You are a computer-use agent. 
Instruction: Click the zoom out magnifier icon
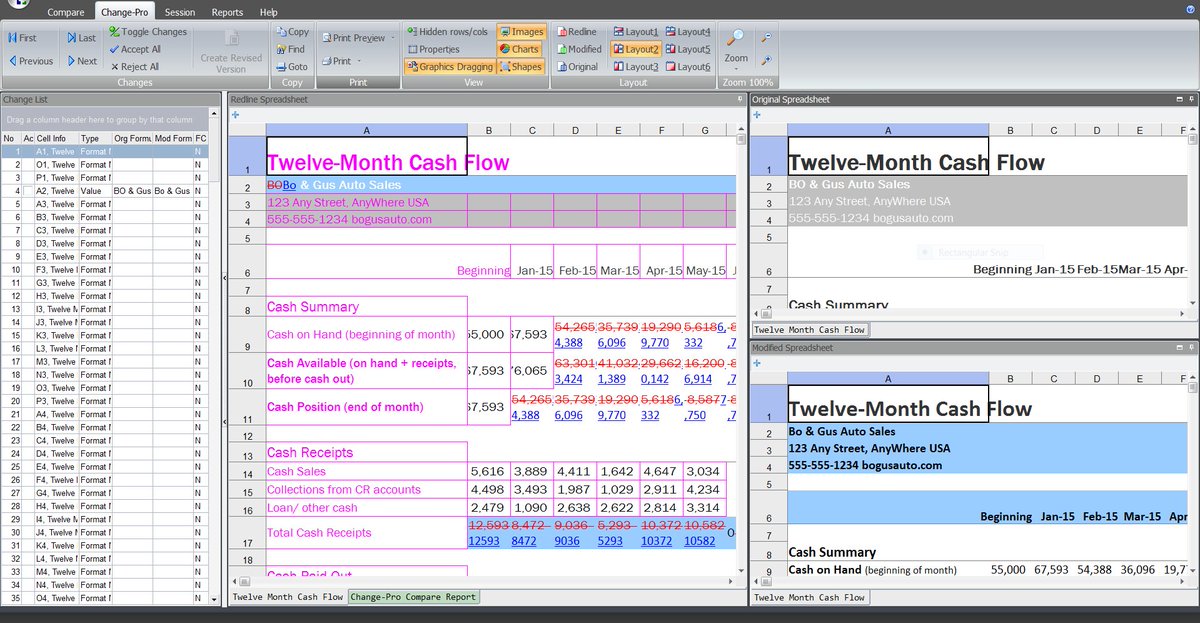766,38
